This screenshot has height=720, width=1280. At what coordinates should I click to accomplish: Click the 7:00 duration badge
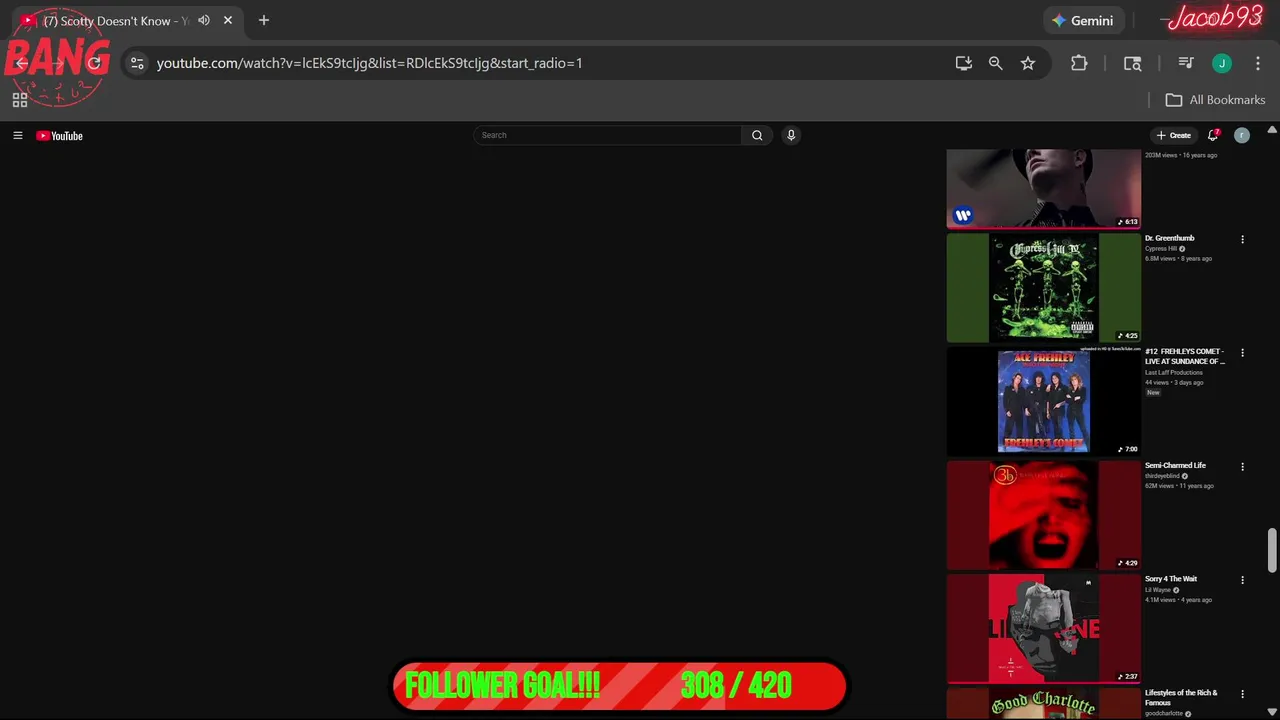pyautogui.click(x=1128, y=449)
